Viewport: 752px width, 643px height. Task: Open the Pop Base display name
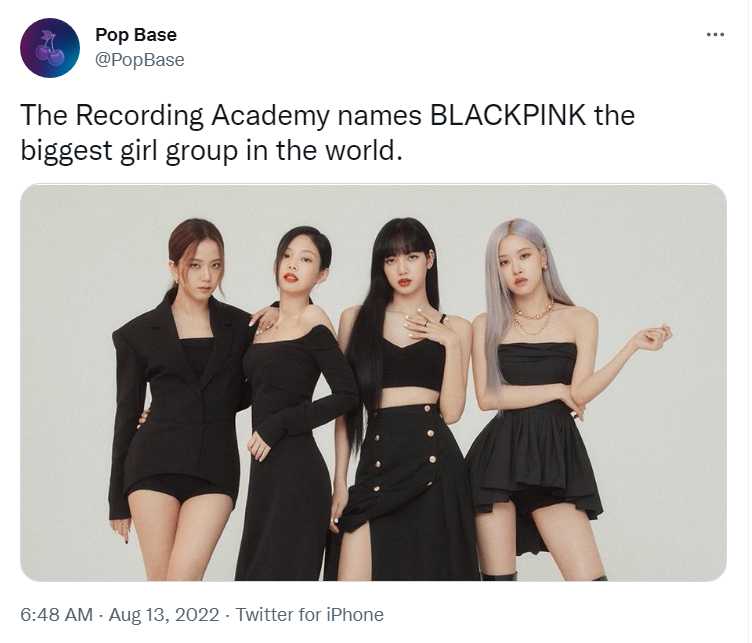136,35
